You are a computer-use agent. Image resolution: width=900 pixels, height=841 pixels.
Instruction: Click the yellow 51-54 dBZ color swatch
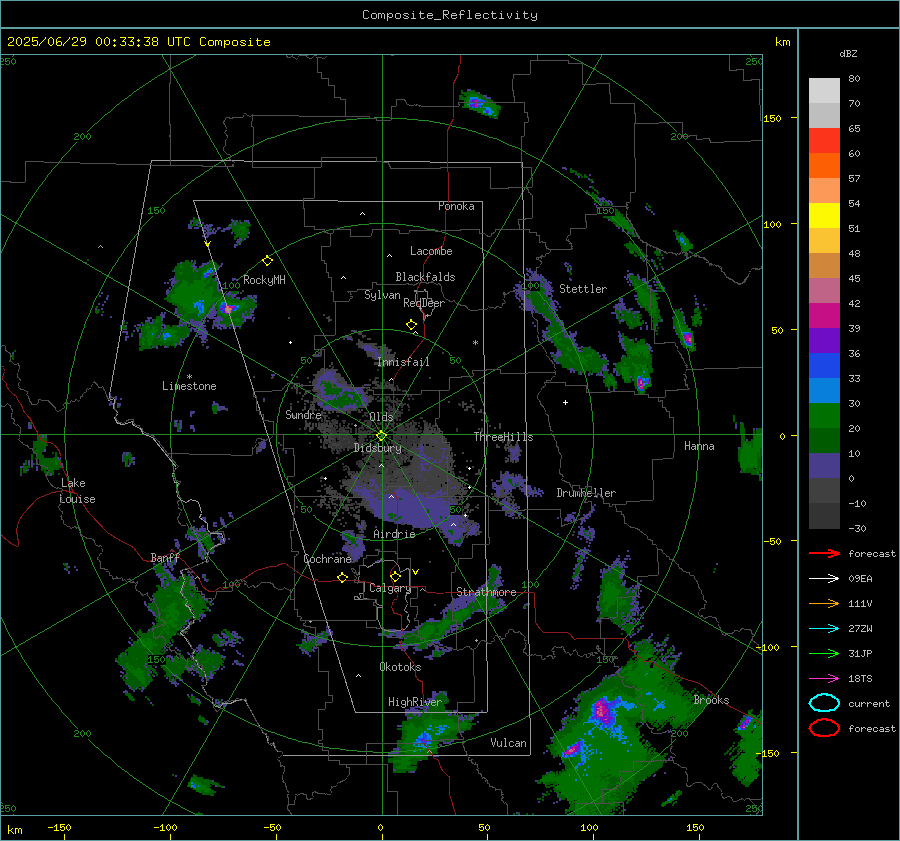[824, 216]
